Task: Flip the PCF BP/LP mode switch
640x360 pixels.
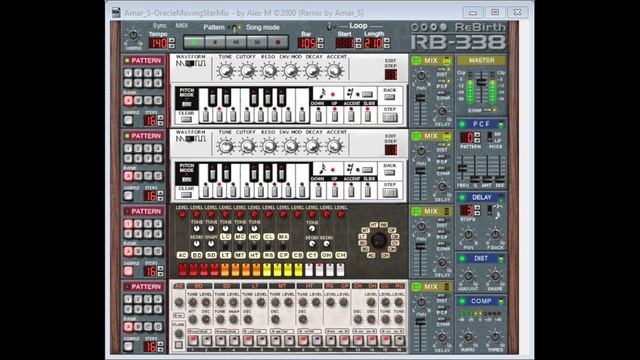Action: click(x=489, y=138)
